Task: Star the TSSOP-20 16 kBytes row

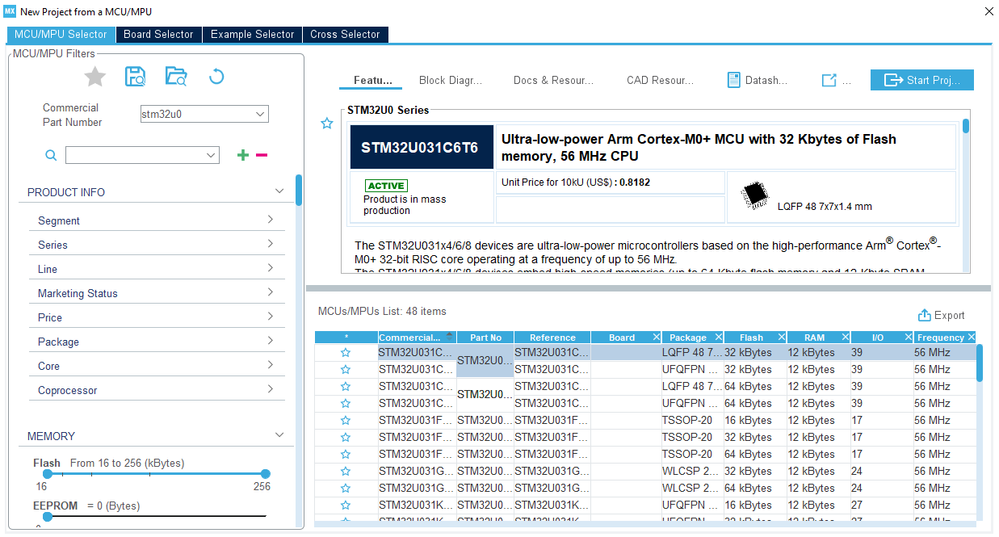Action: click(x=345, y=420)
